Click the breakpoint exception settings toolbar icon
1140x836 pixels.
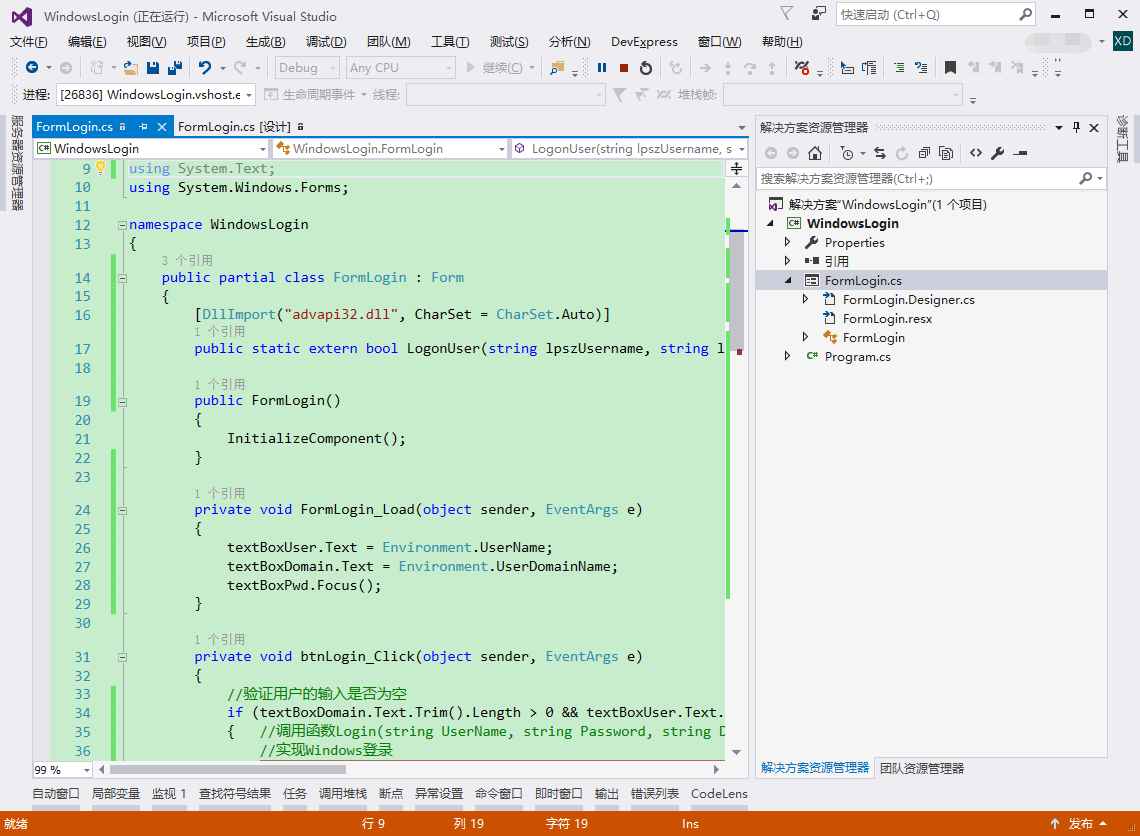pos(802,68)
